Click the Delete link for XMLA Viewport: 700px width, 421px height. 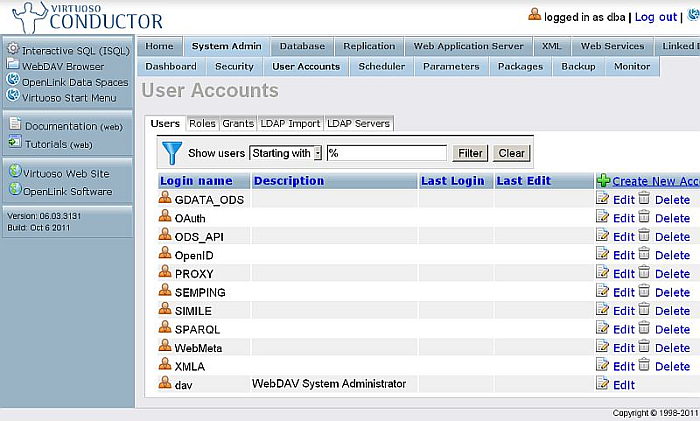672,367
